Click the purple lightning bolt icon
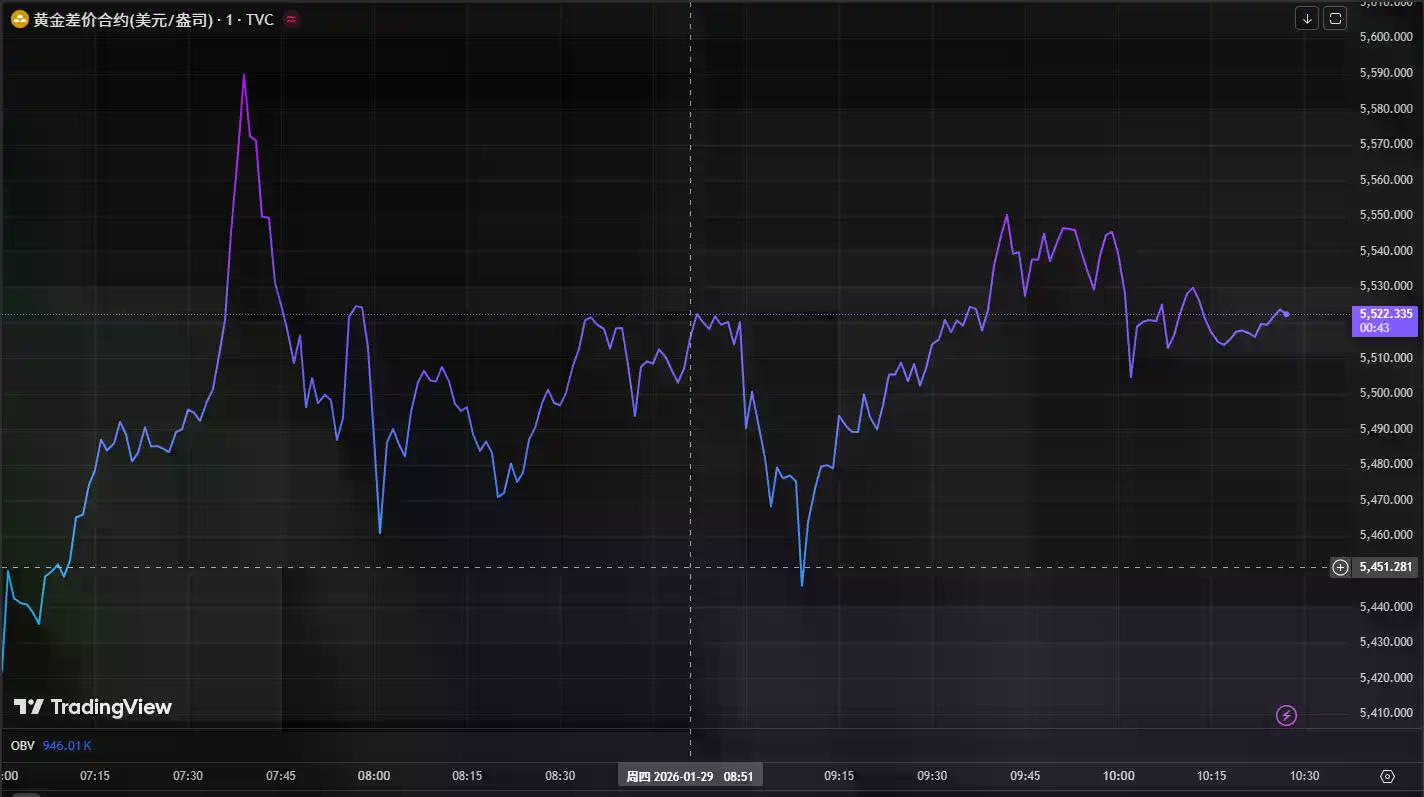 point(1287,715)
